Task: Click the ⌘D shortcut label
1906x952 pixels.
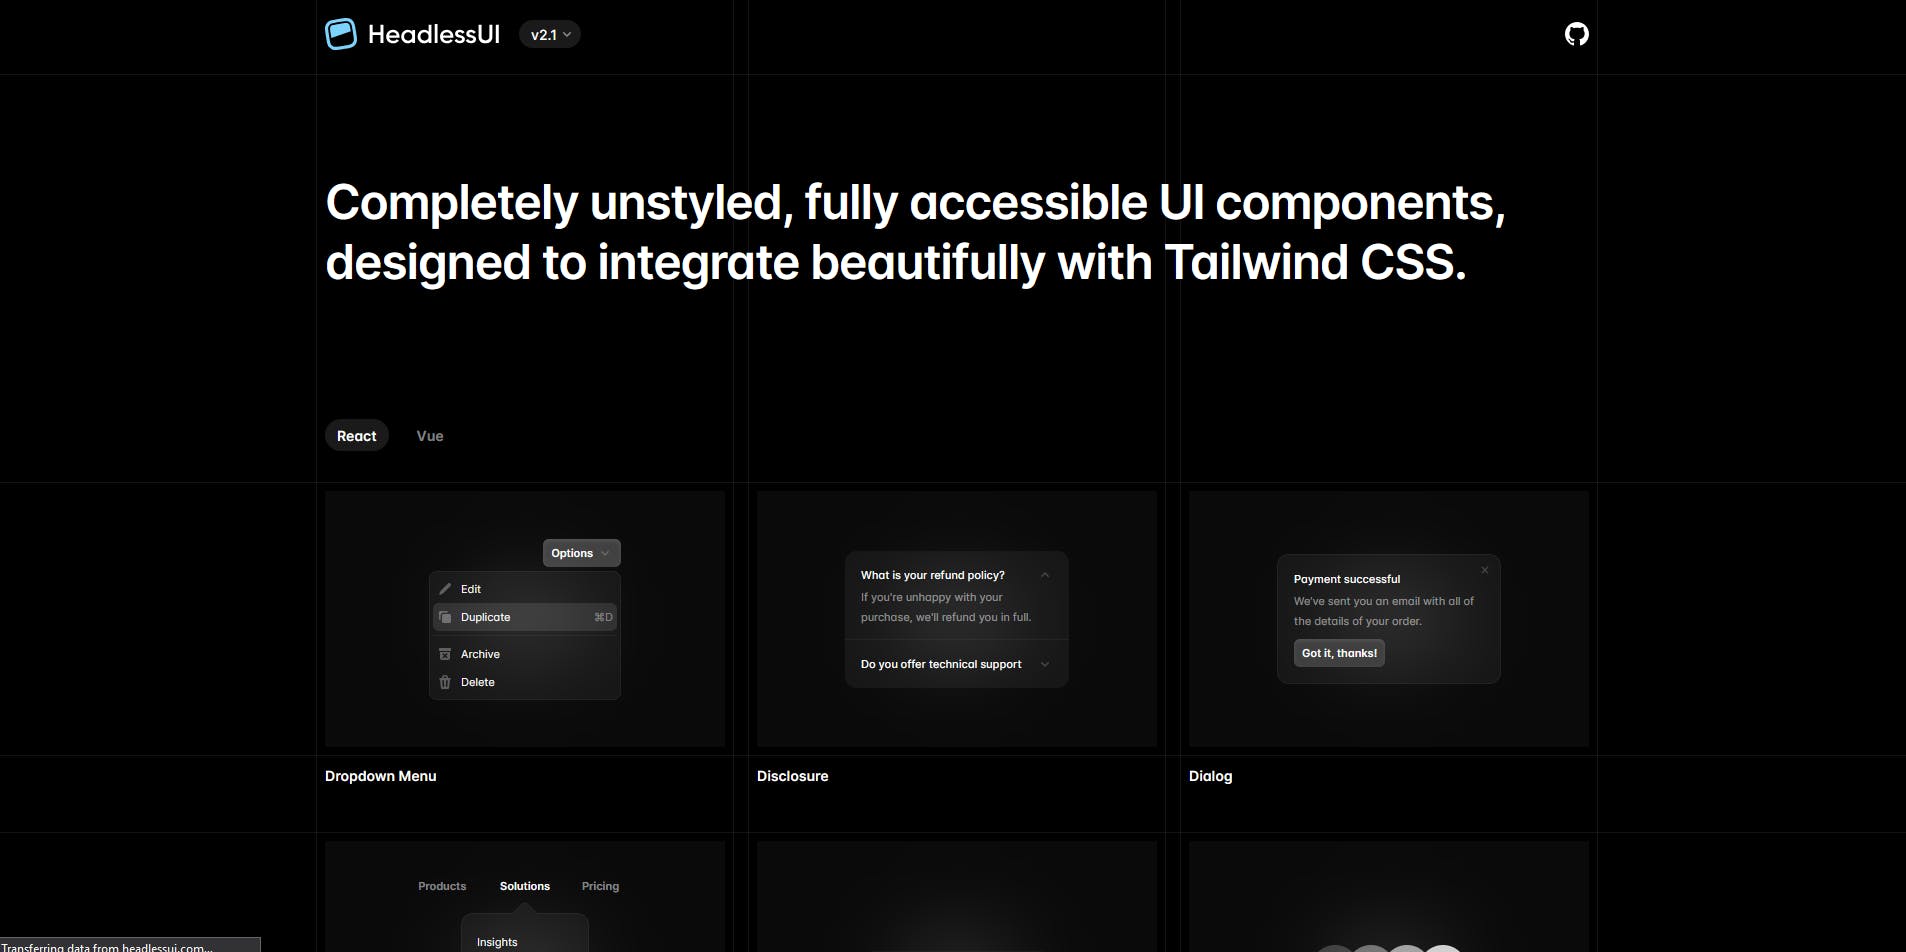Action: pos(603,617)
